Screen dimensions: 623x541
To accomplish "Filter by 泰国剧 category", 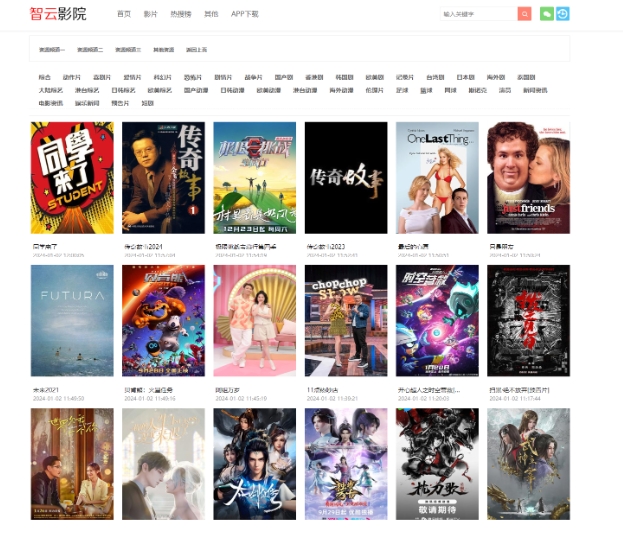I will click(526, 77).
